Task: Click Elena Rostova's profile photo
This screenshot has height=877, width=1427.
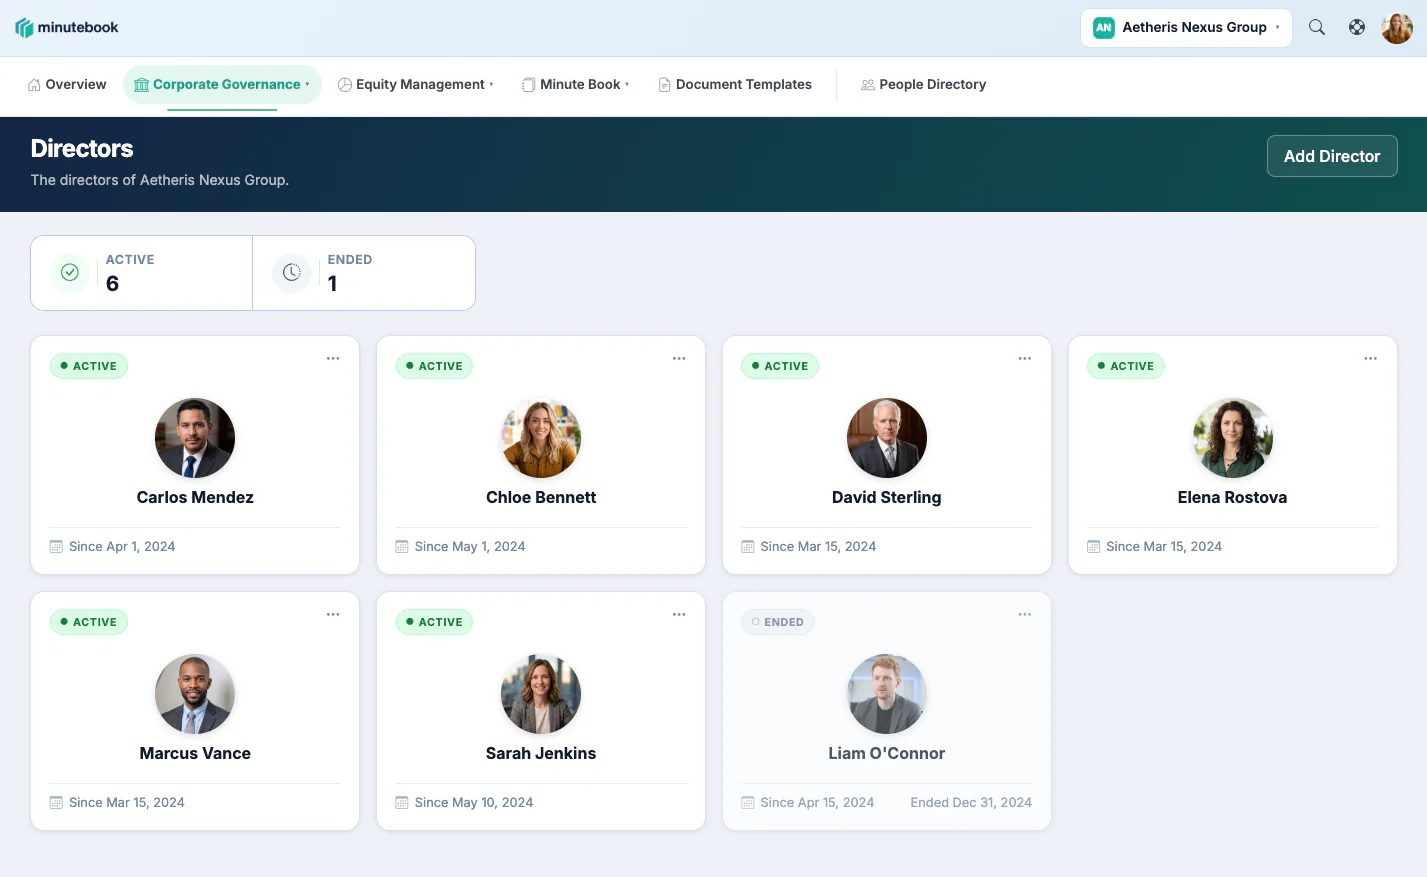Action: [x=1233, y=438]
